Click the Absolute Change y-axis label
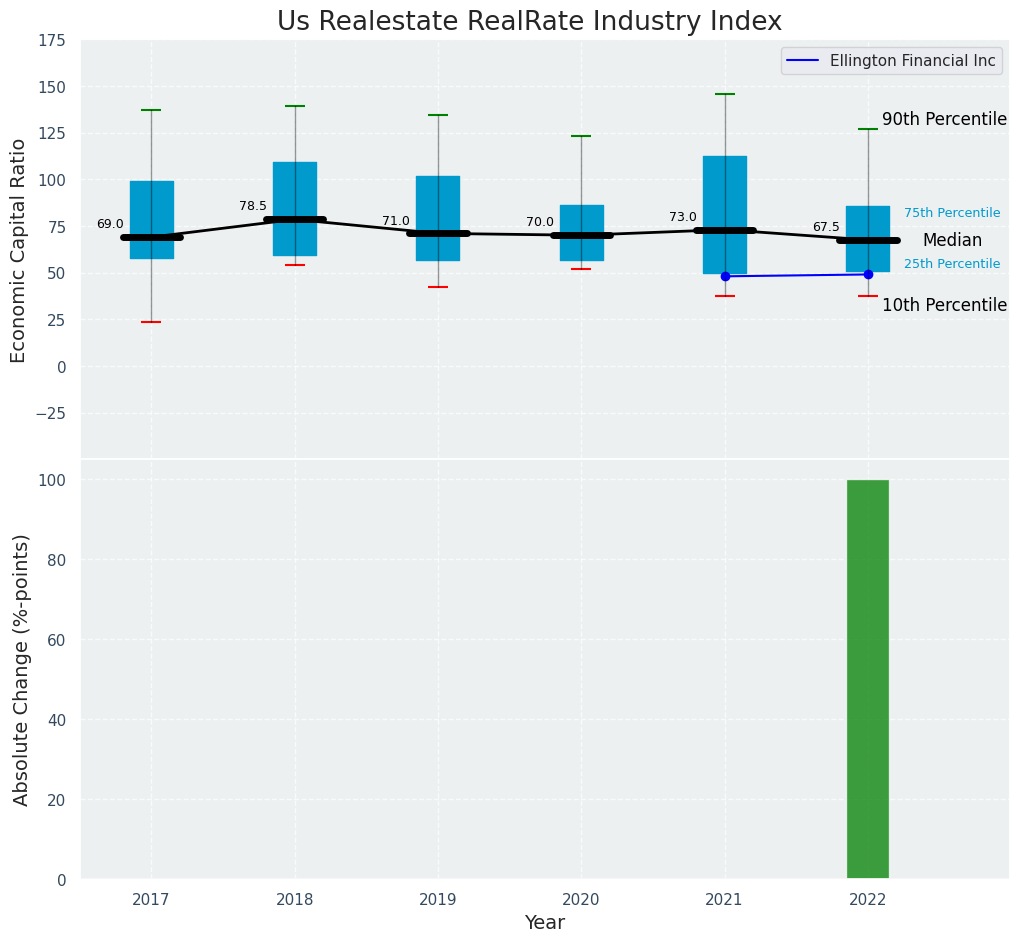 (21, 669)
